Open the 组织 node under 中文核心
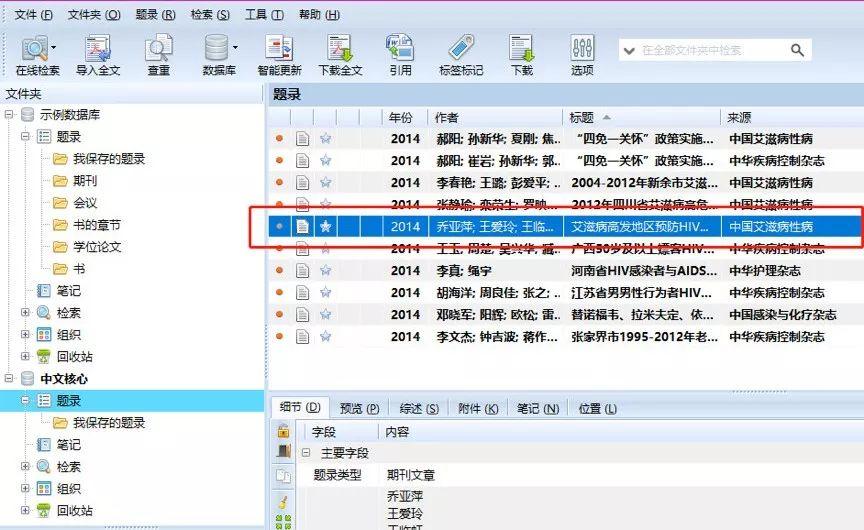This screenshot has height=530, width=864. 68,488
